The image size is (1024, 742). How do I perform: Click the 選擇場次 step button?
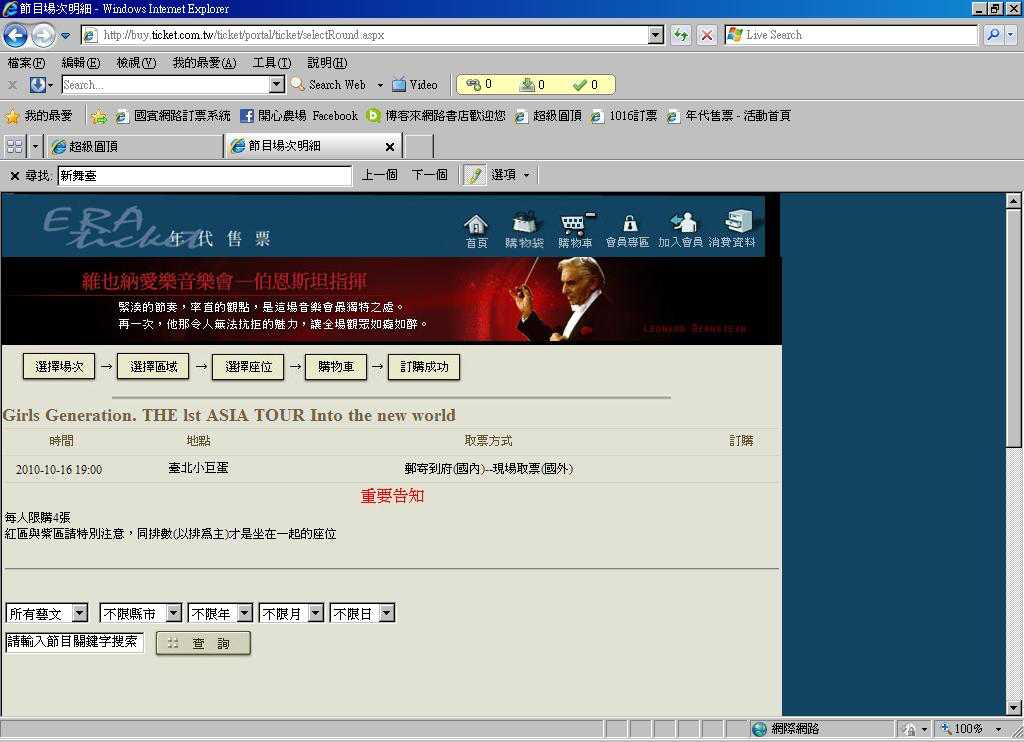[x=59, y=367]
